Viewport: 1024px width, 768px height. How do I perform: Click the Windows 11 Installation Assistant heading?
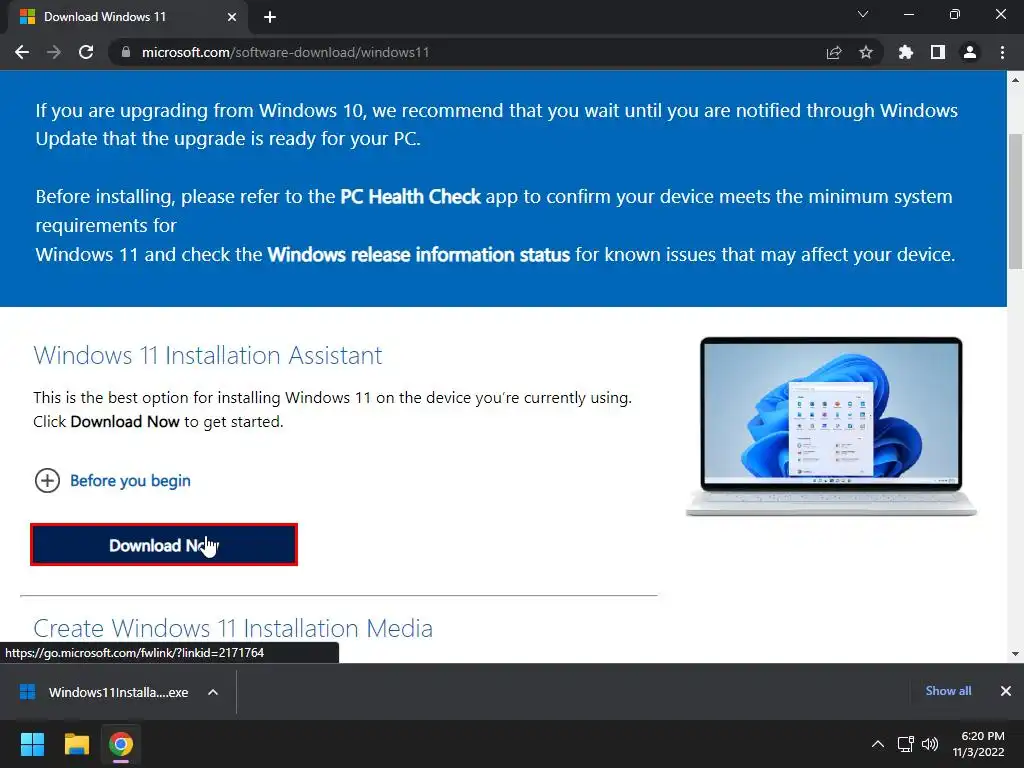pyautogui.click(x=208, y=355)
